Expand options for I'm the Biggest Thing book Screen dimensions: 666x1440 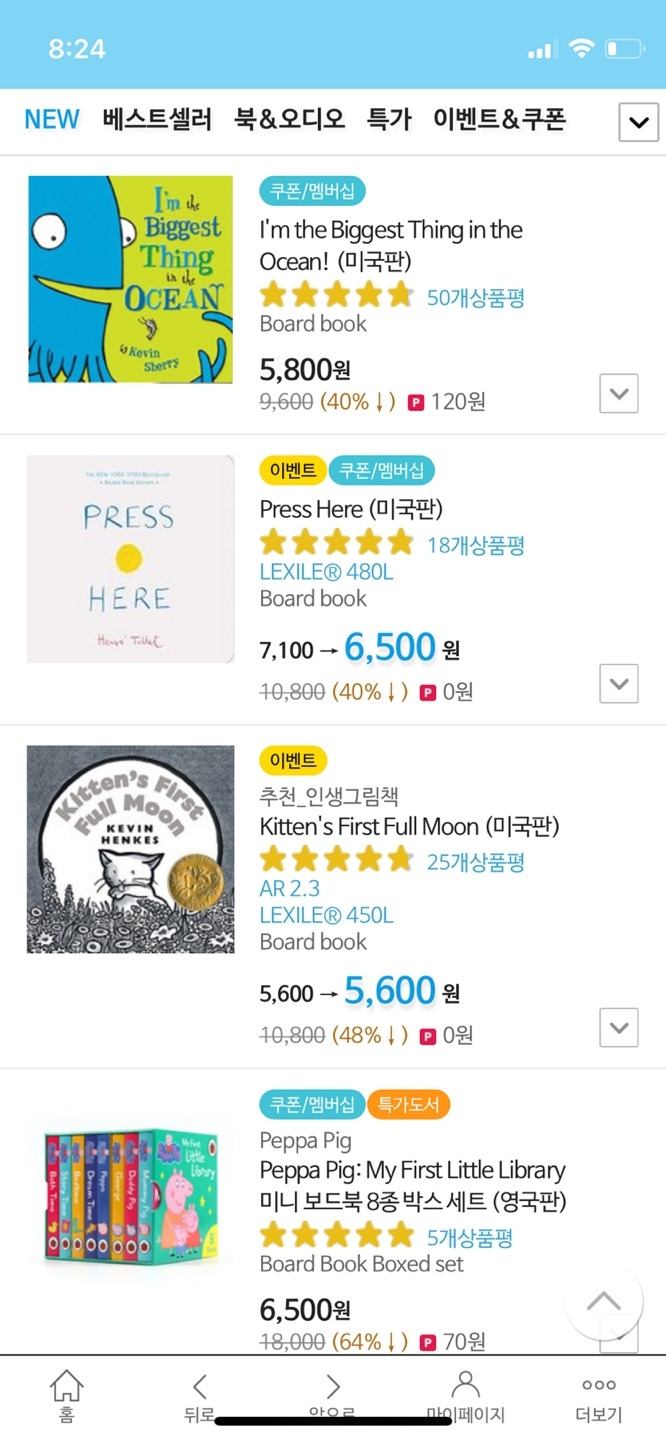pyautogui.click(x=619, y=393)
